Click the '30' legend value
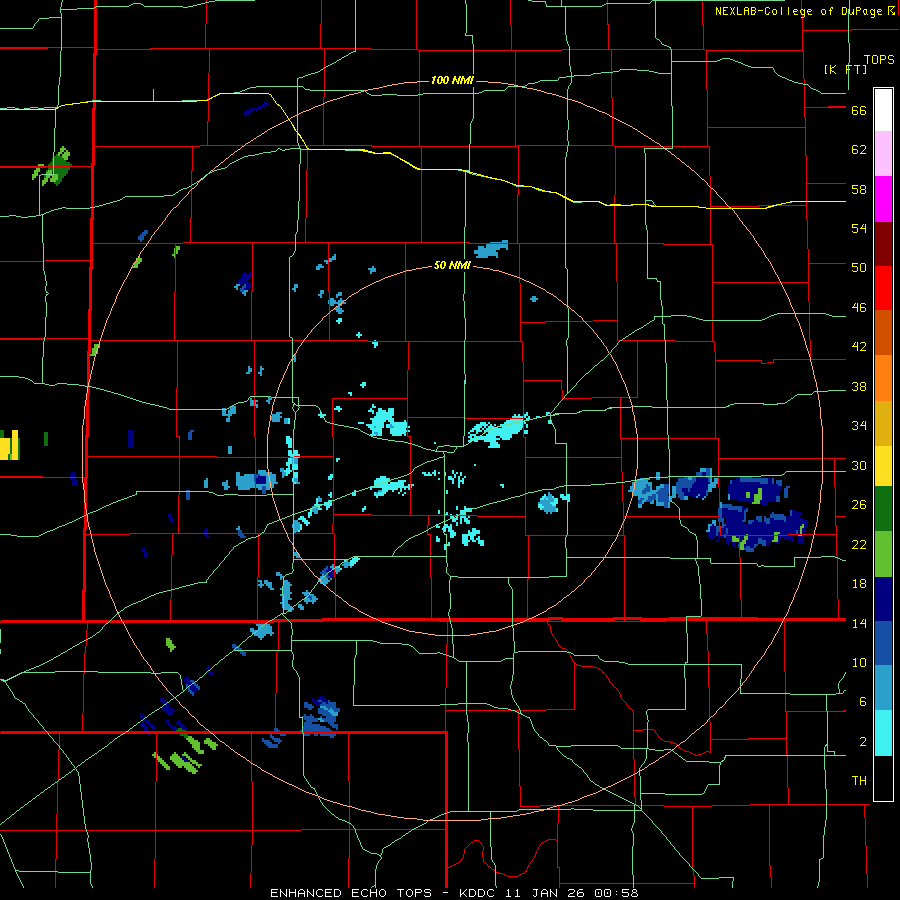900x900 pixels. (859, 465)
